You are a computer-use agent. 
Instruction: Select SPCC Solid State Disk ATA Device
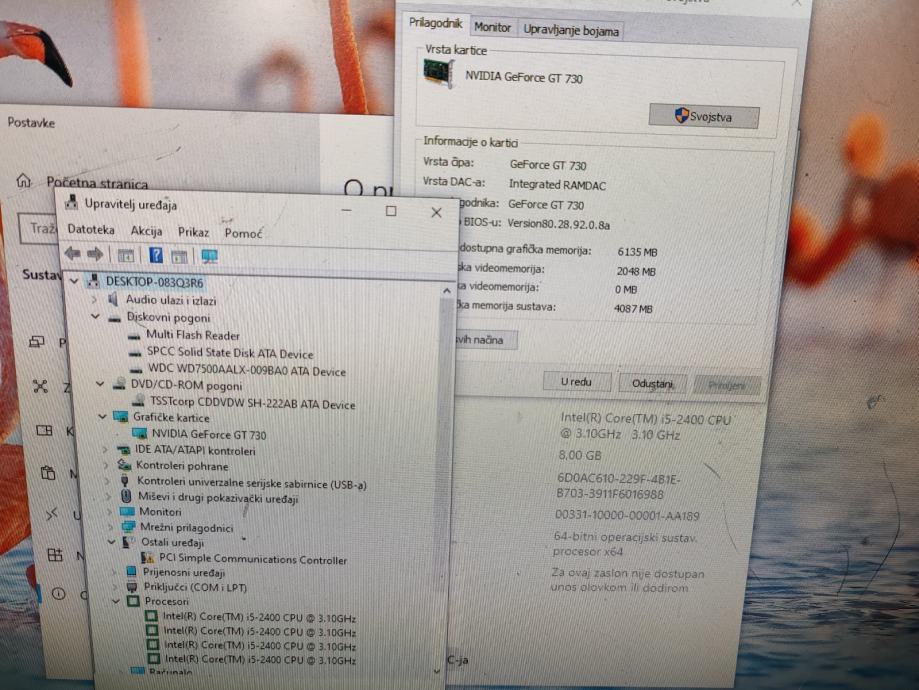tap(230, 353)
